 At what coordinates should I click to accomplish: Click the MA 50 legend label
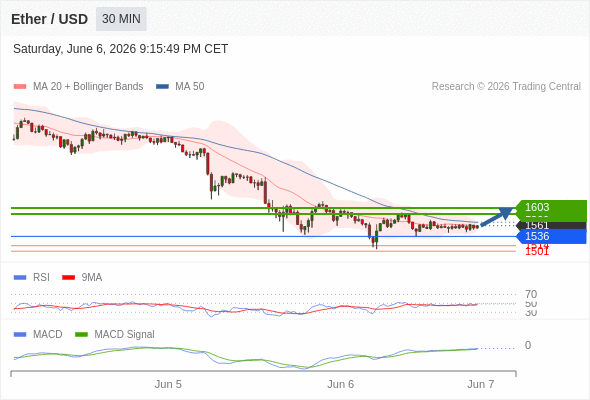(x=190, y=87)
